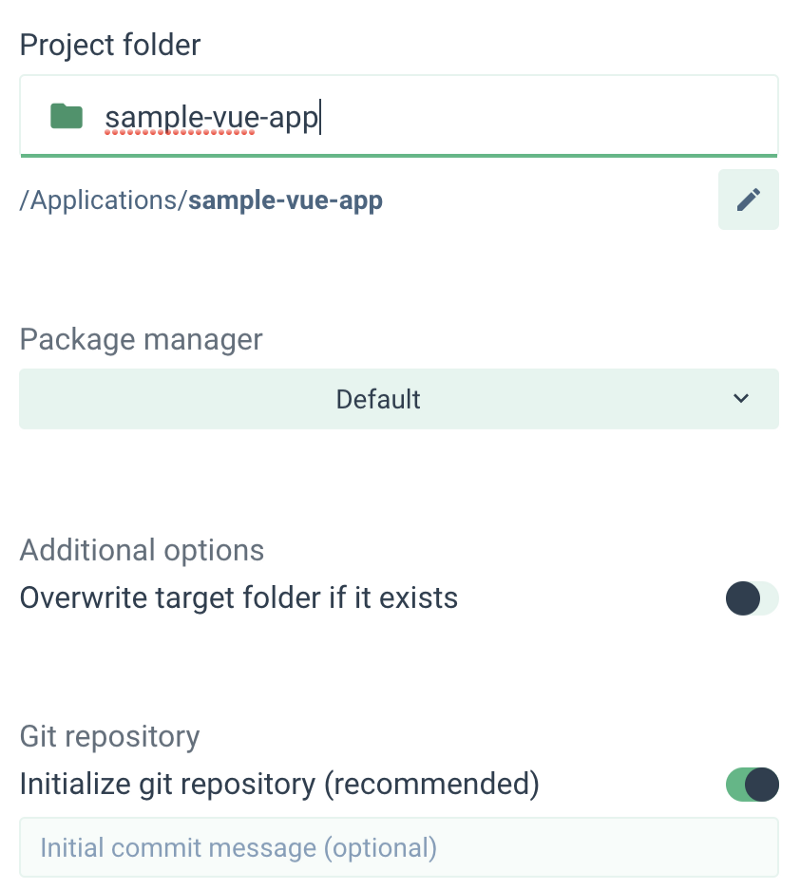
Task: Click the Project folder label
Action: tap(110, 44)
